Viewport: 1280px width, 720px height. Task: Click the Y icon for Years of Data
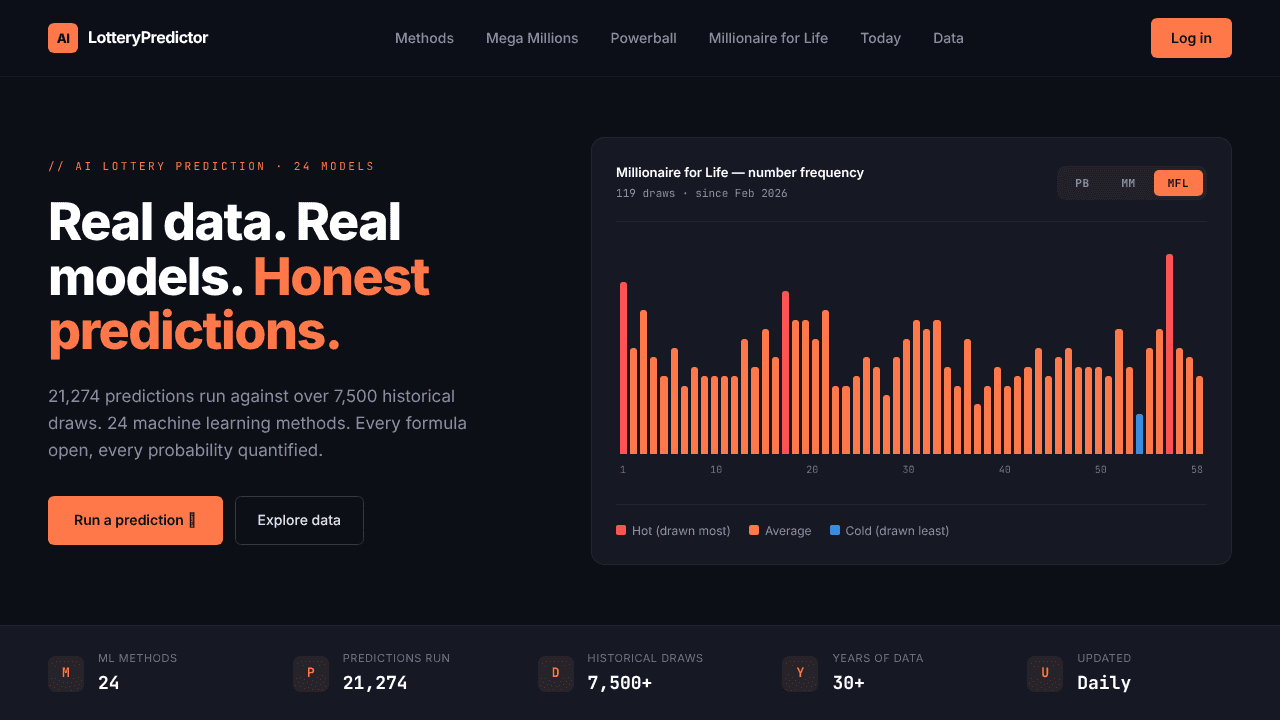(800, 673)
